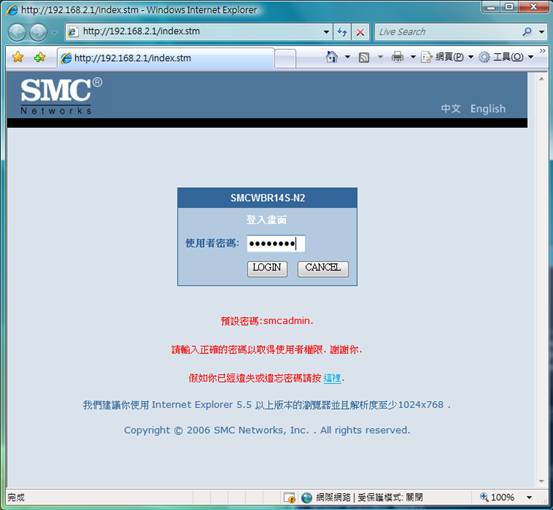This screenshot has height=510, width=553.
Task: Select the 192.168.2.1/index.stm browser tab
Action: click(166, 58)
